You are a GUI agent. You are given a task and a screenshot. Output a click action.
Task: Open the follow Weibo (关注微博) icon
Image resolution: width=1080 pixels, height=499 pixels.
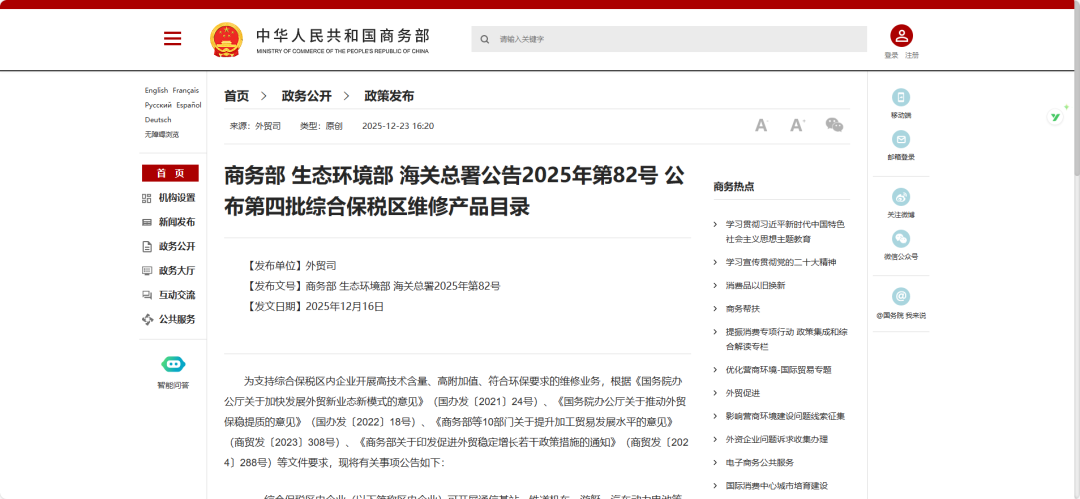(900, 196)
